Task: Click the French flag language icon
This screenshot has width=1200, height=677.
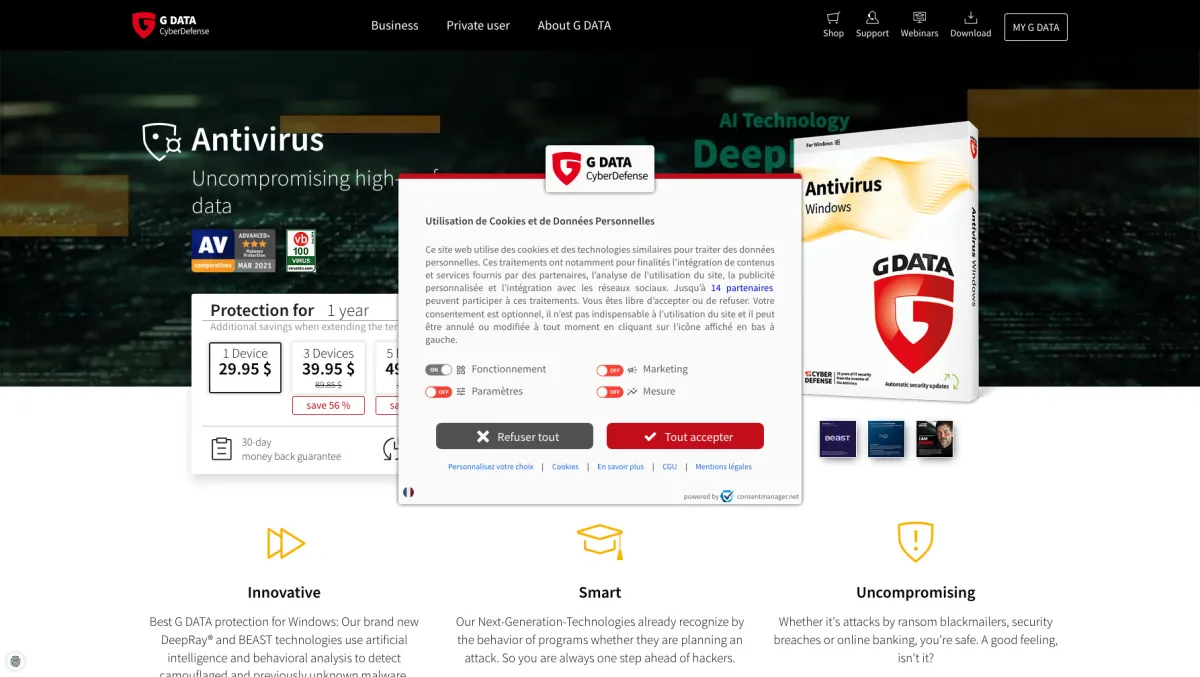Action: click(408, 492)
